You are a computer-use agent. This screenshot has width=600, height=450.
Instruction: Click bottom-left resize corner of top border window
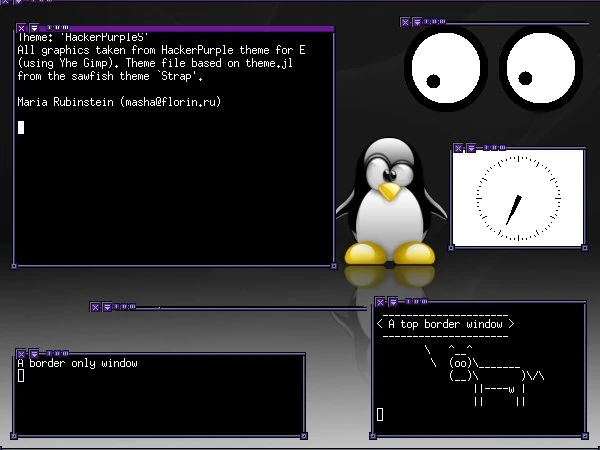[373, 436]
